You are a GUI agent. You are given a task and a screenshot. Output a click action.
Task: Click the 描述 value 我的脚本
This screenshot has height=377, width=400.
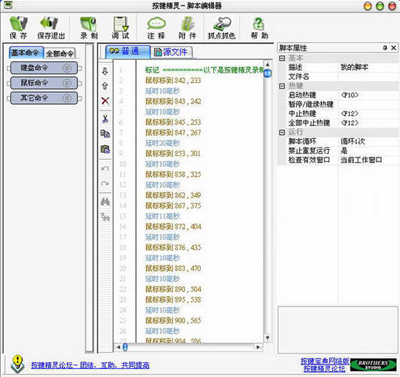354,67
